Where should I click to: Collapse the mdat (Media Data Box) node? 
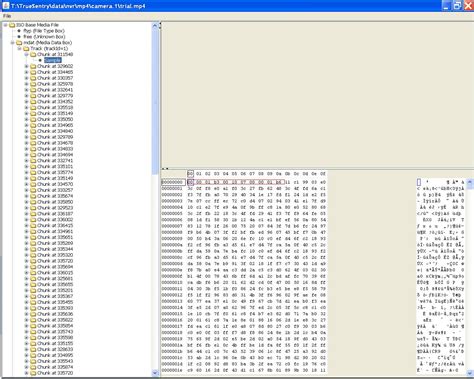pos(12,43)
